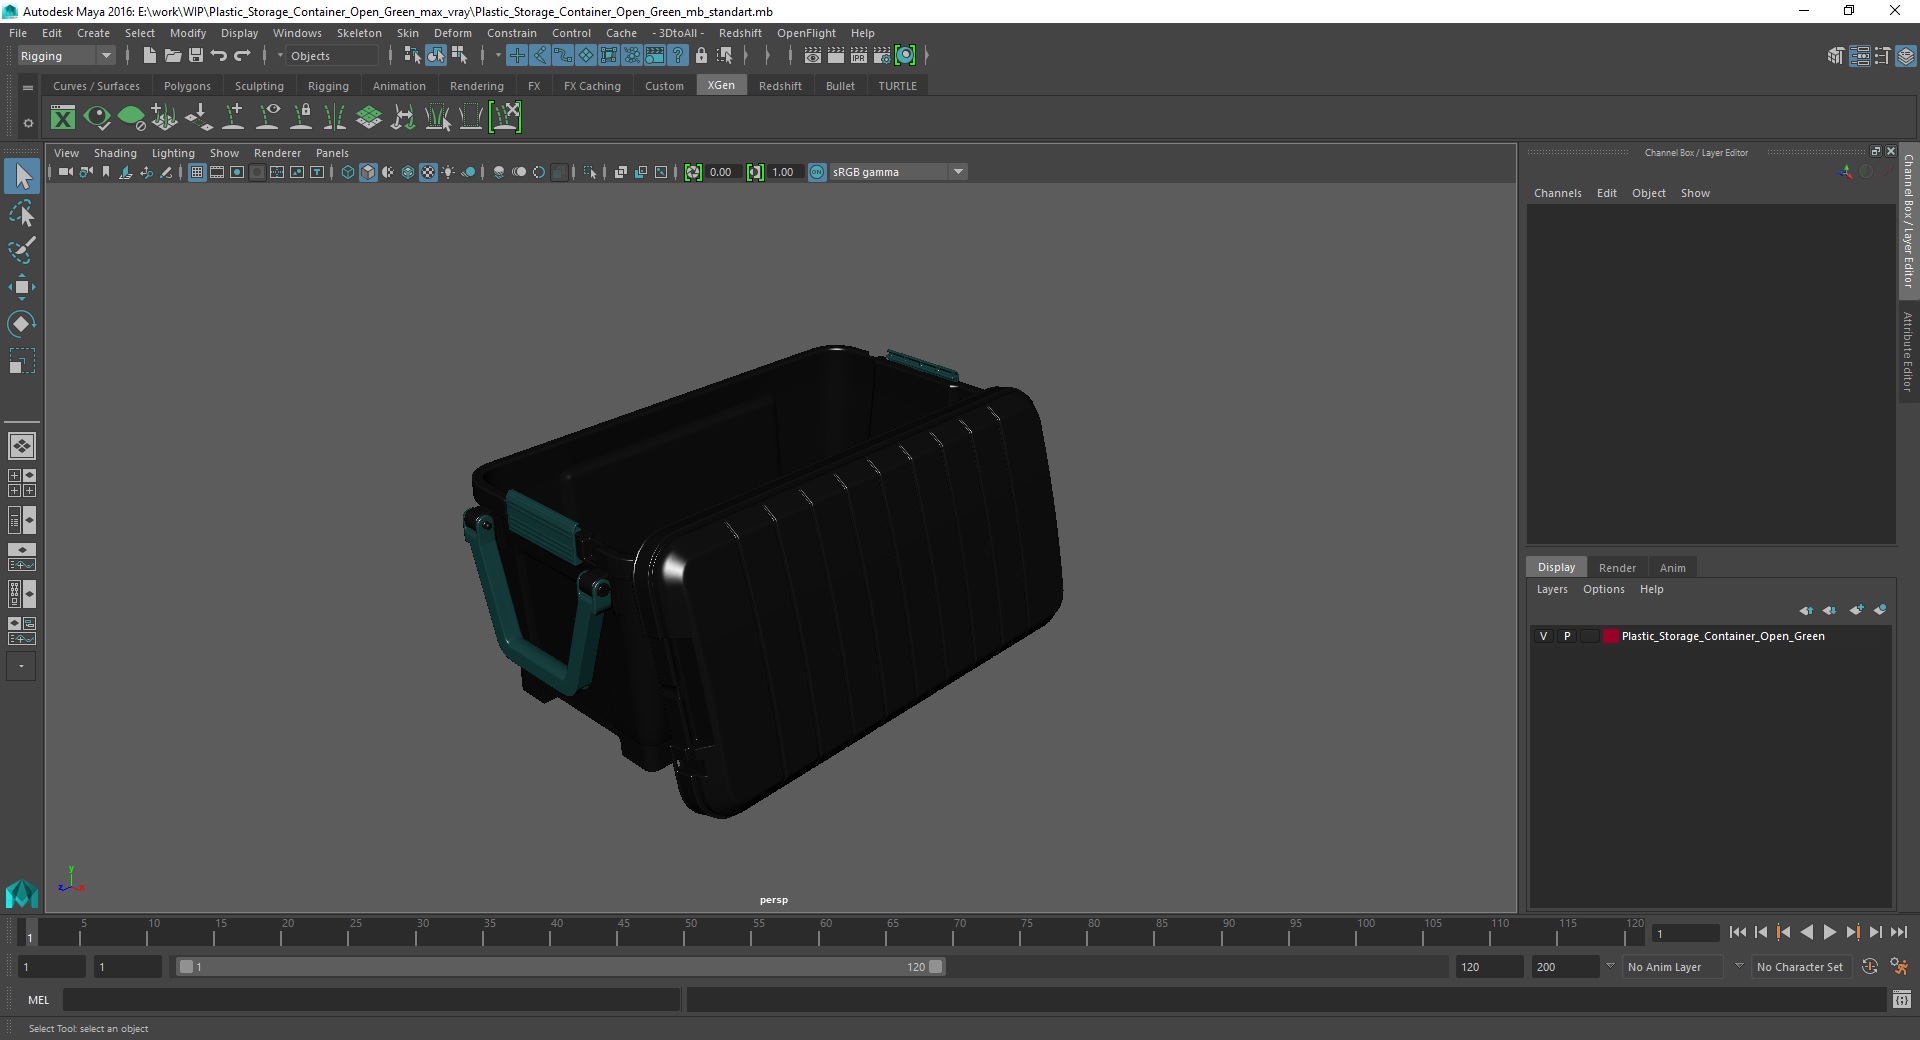The width and height of the screenshot is (1920, 1040).
Task: Open Script Editor icon at command line
Action: pyautogui.click(x=1901, y=999)
